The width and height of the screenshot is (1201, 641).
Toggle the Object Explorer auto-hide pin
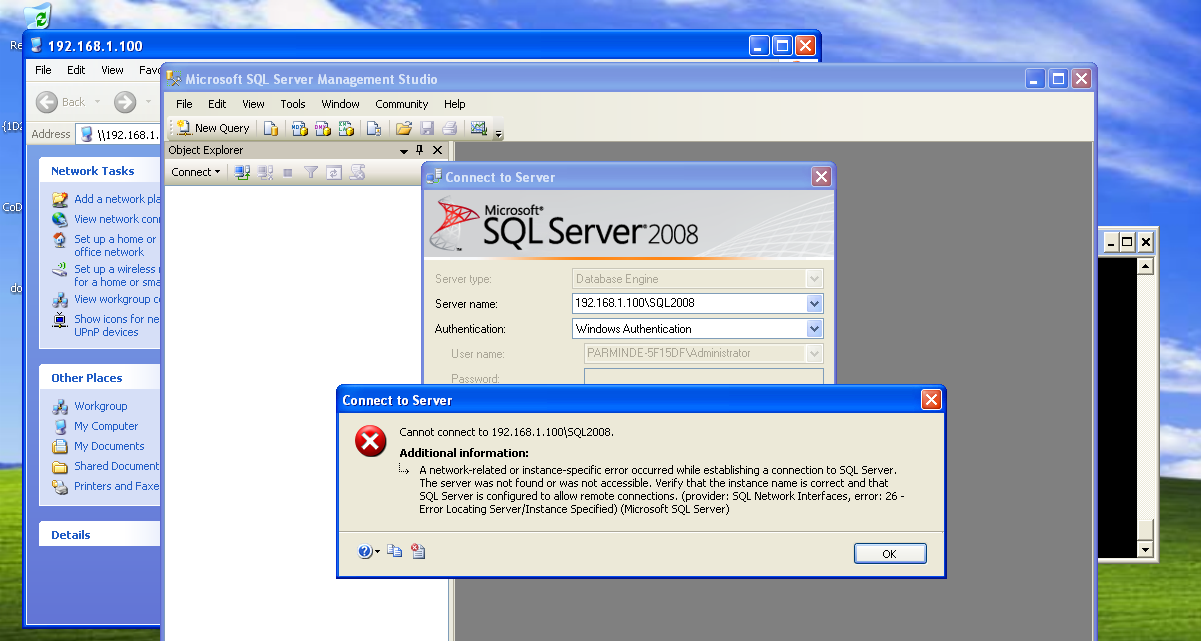click(420, 150)
